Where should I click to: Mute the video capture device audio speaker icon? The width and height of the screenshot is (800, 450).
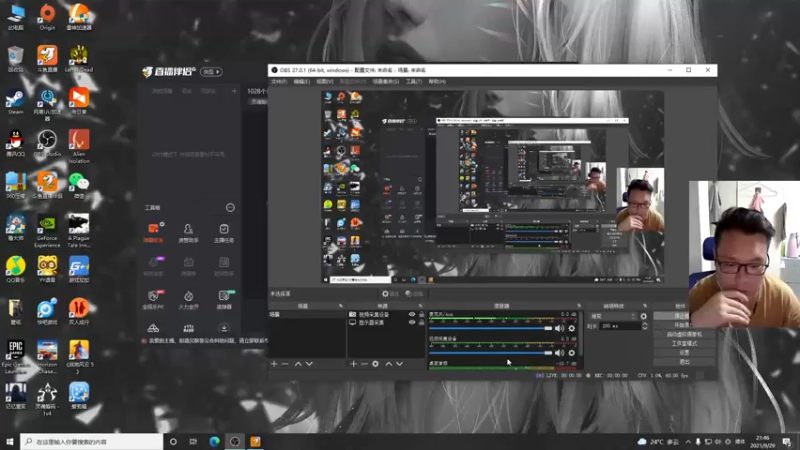(560, 353)
